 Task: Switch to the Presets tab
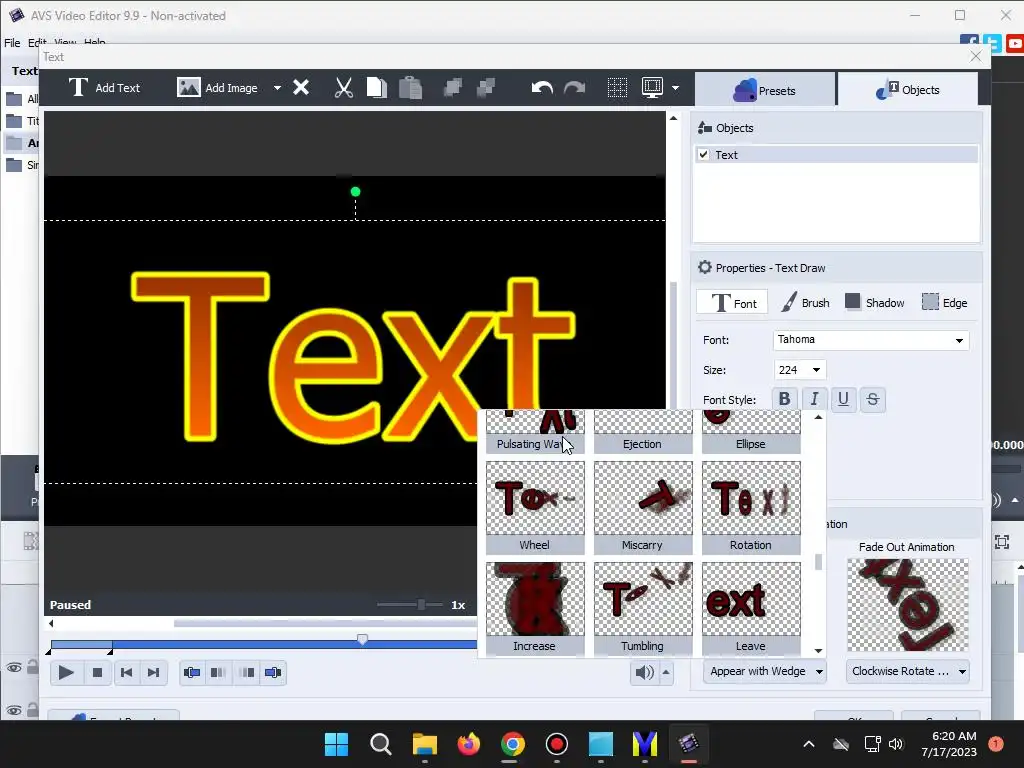point(765,90)
